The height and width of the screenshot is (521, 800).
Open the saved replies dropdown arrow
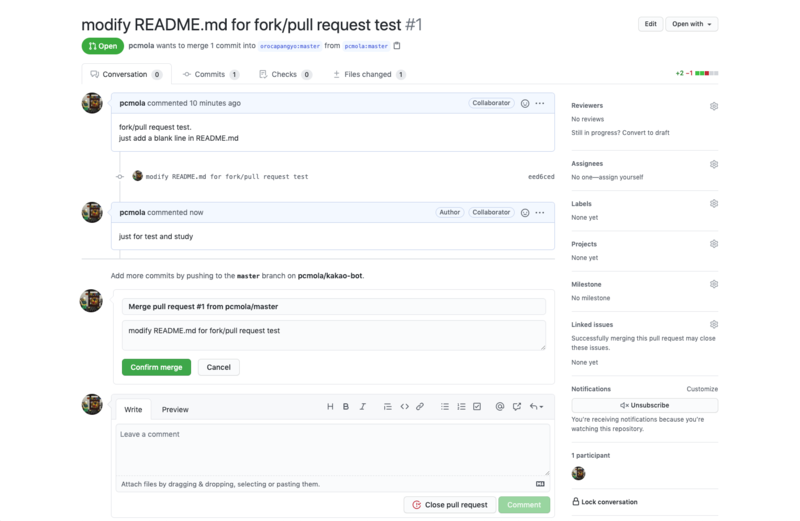(x=536, y=407)
